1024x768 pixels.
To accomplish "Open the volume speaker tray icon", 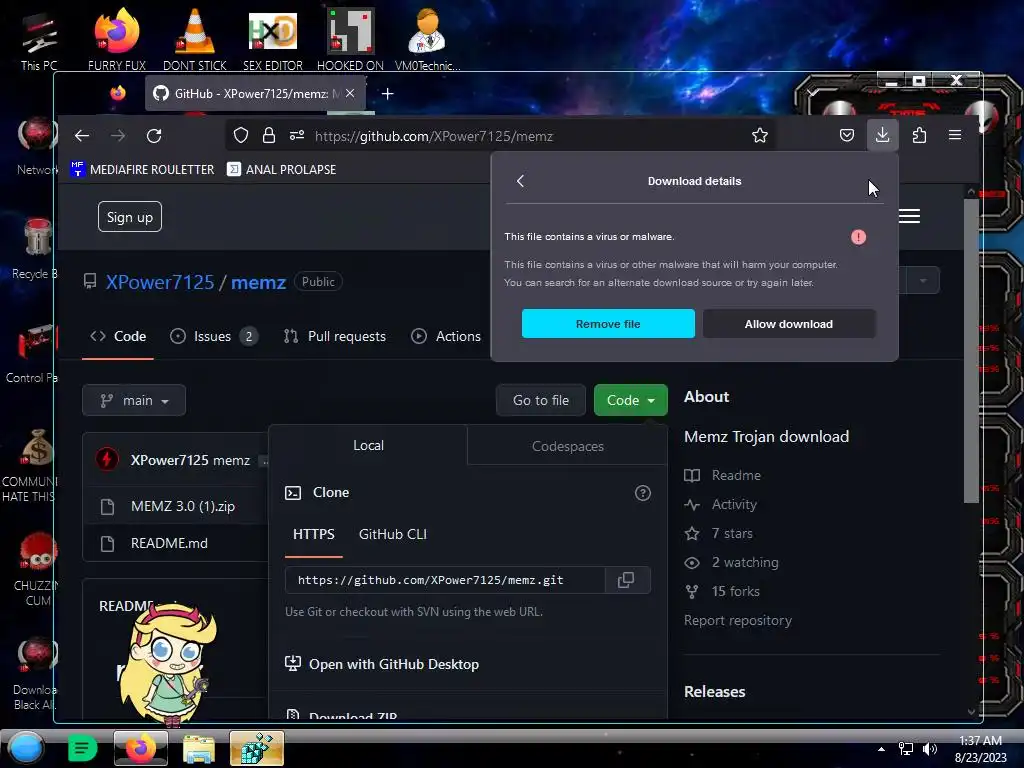I will click(x=929, y=749).
